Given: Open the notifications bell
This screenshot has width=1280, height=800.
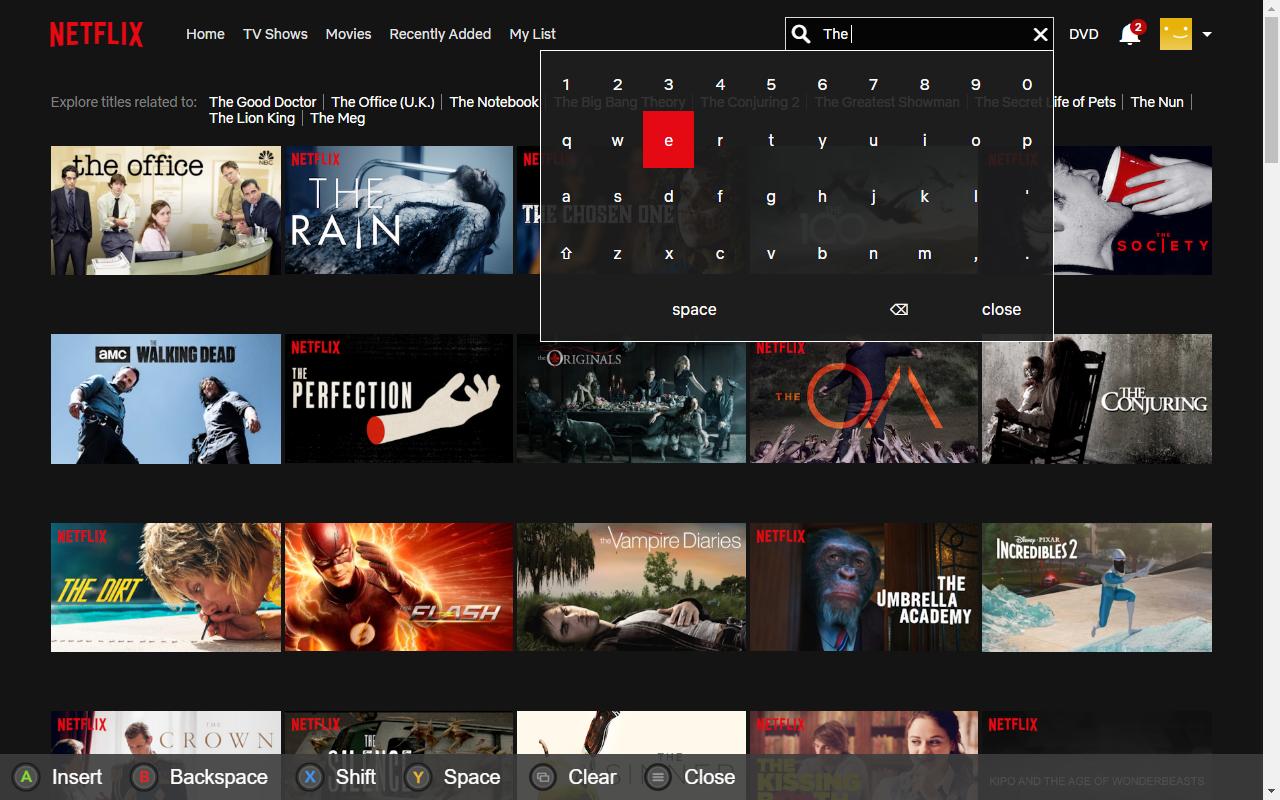Looking at the screenshot, I should pyautogui.click(x=1130, y=34).
